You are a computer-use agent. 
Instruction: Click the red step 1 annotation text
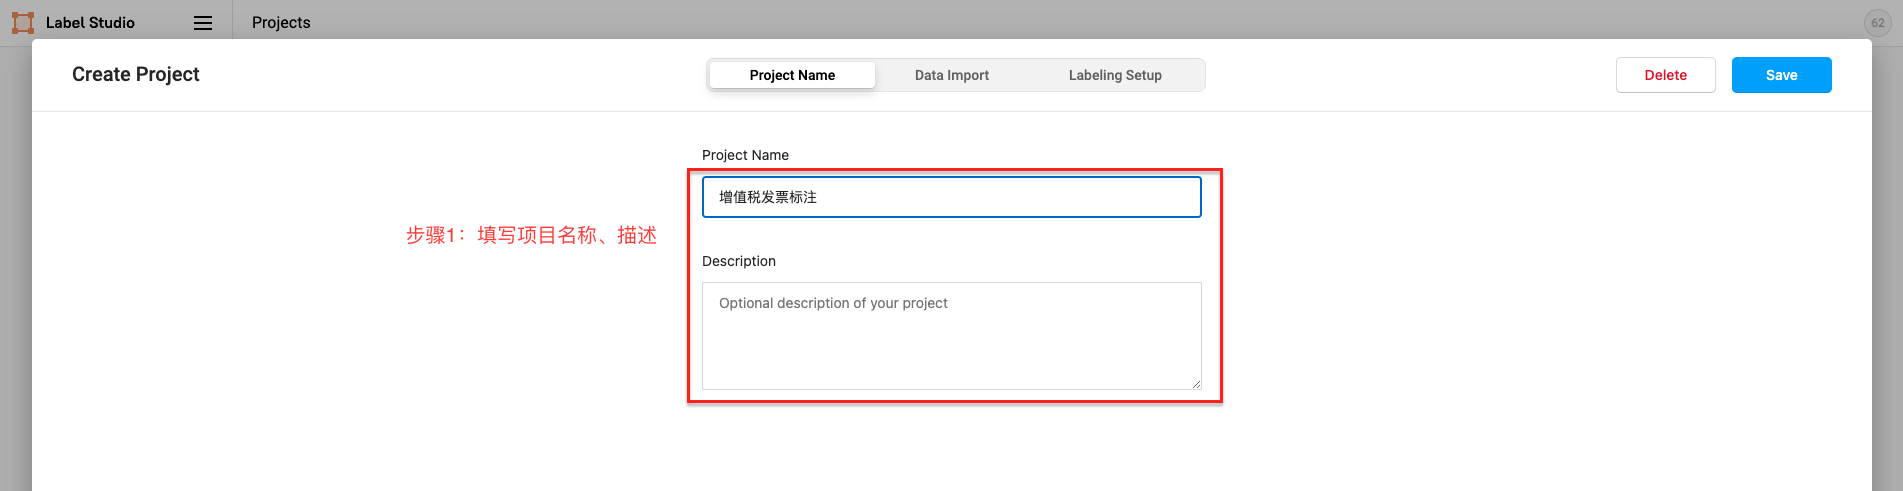531,235
